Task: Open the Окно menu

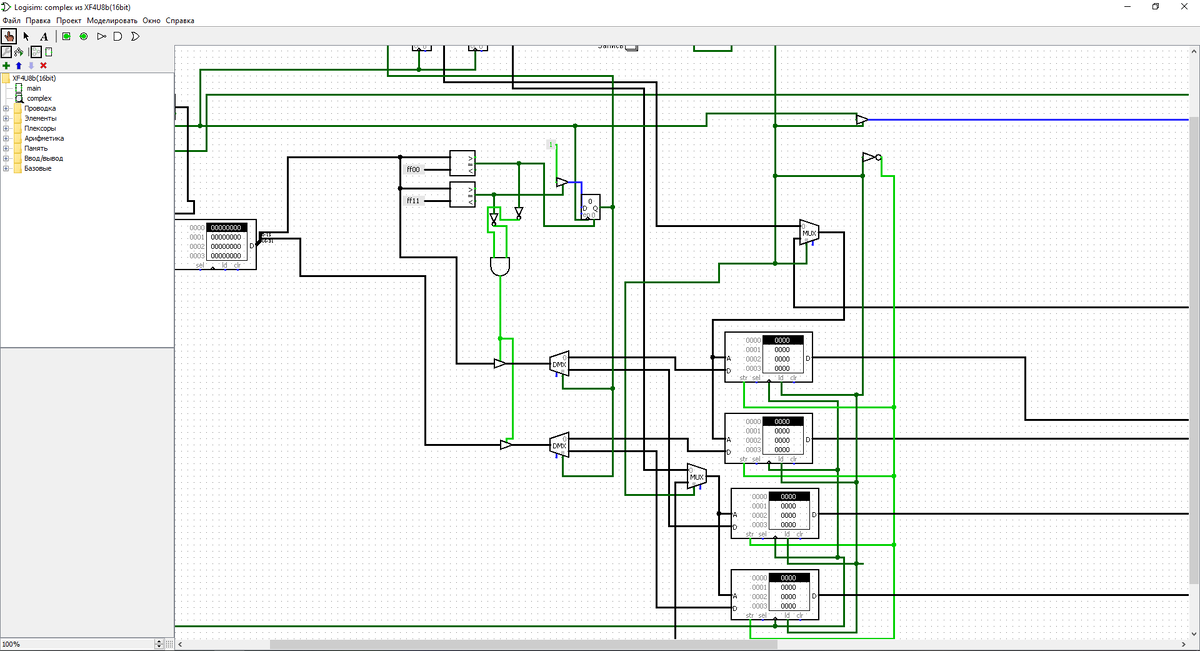Action: pyautogui.click(x=152, y=20)
